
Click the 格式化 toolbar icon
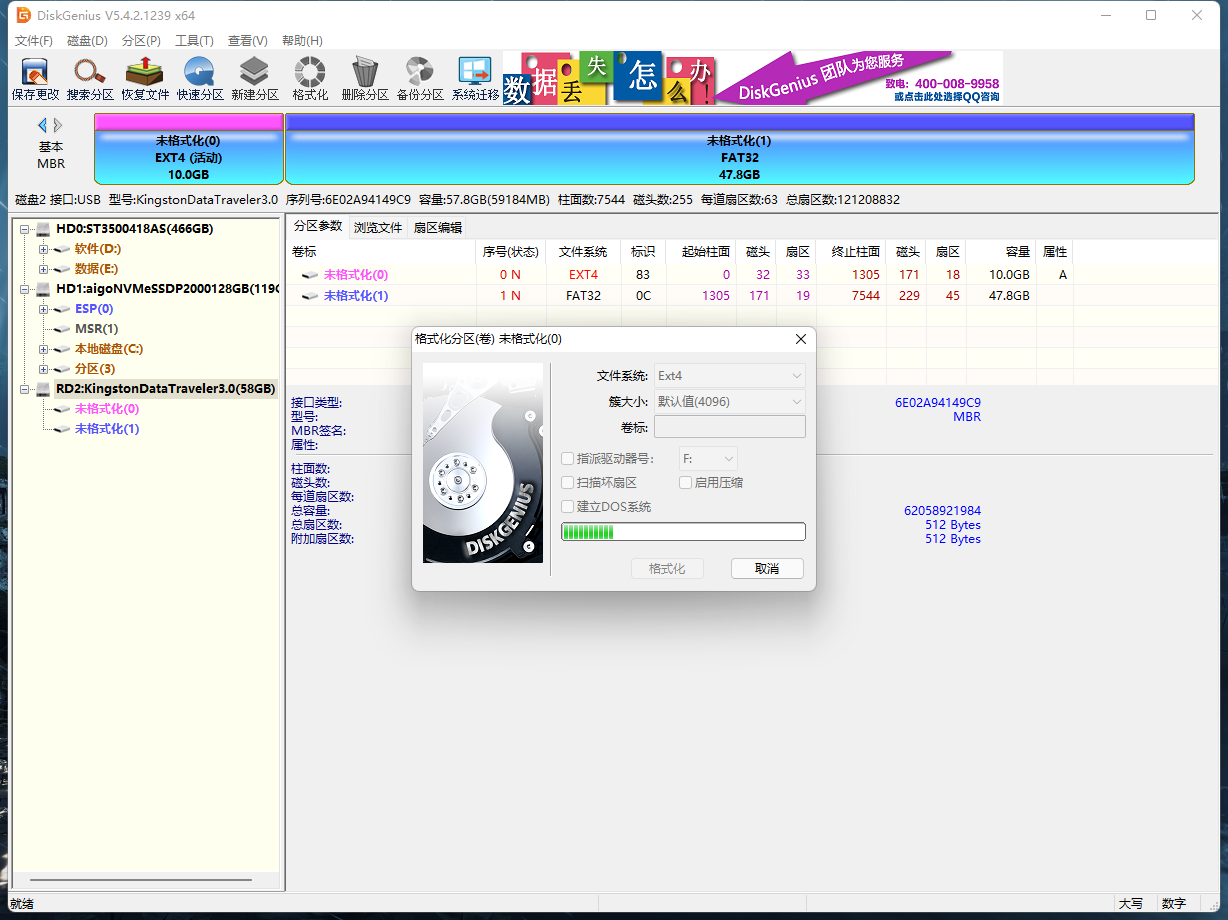coord(310,73)
